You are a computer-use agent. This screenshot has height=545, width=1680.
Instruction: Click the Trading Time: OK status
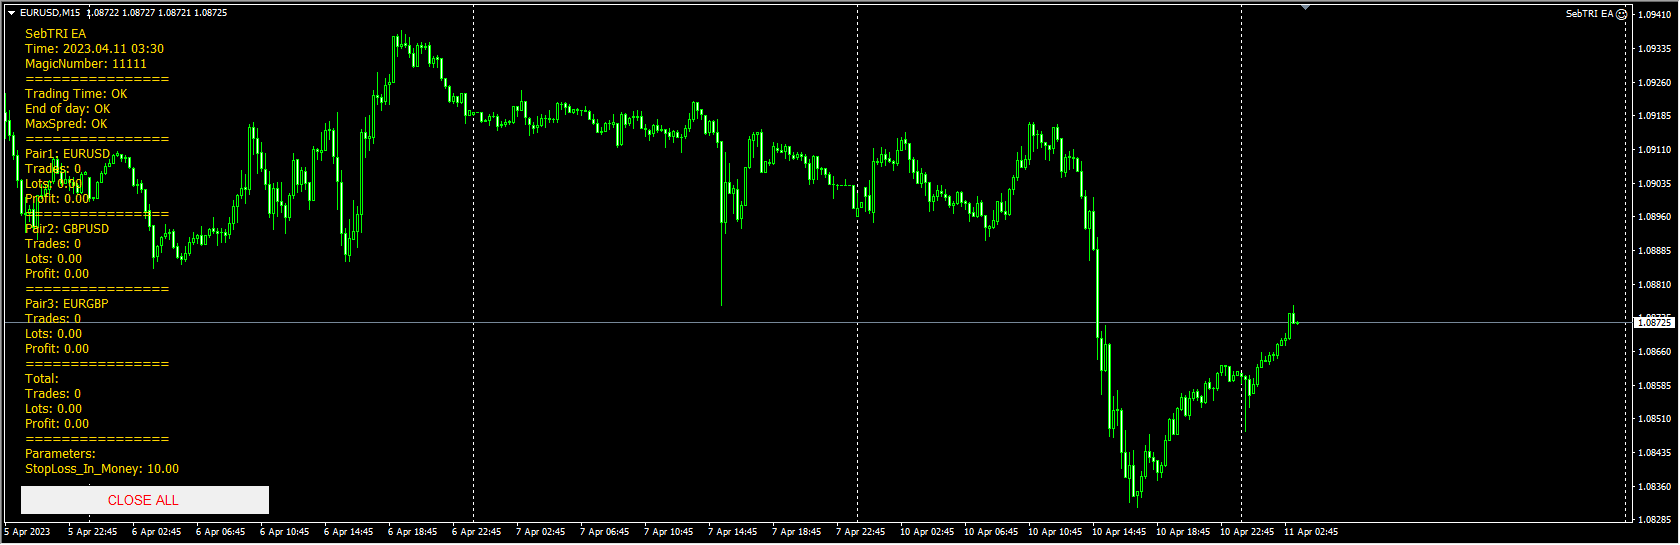tap(76, 94)
